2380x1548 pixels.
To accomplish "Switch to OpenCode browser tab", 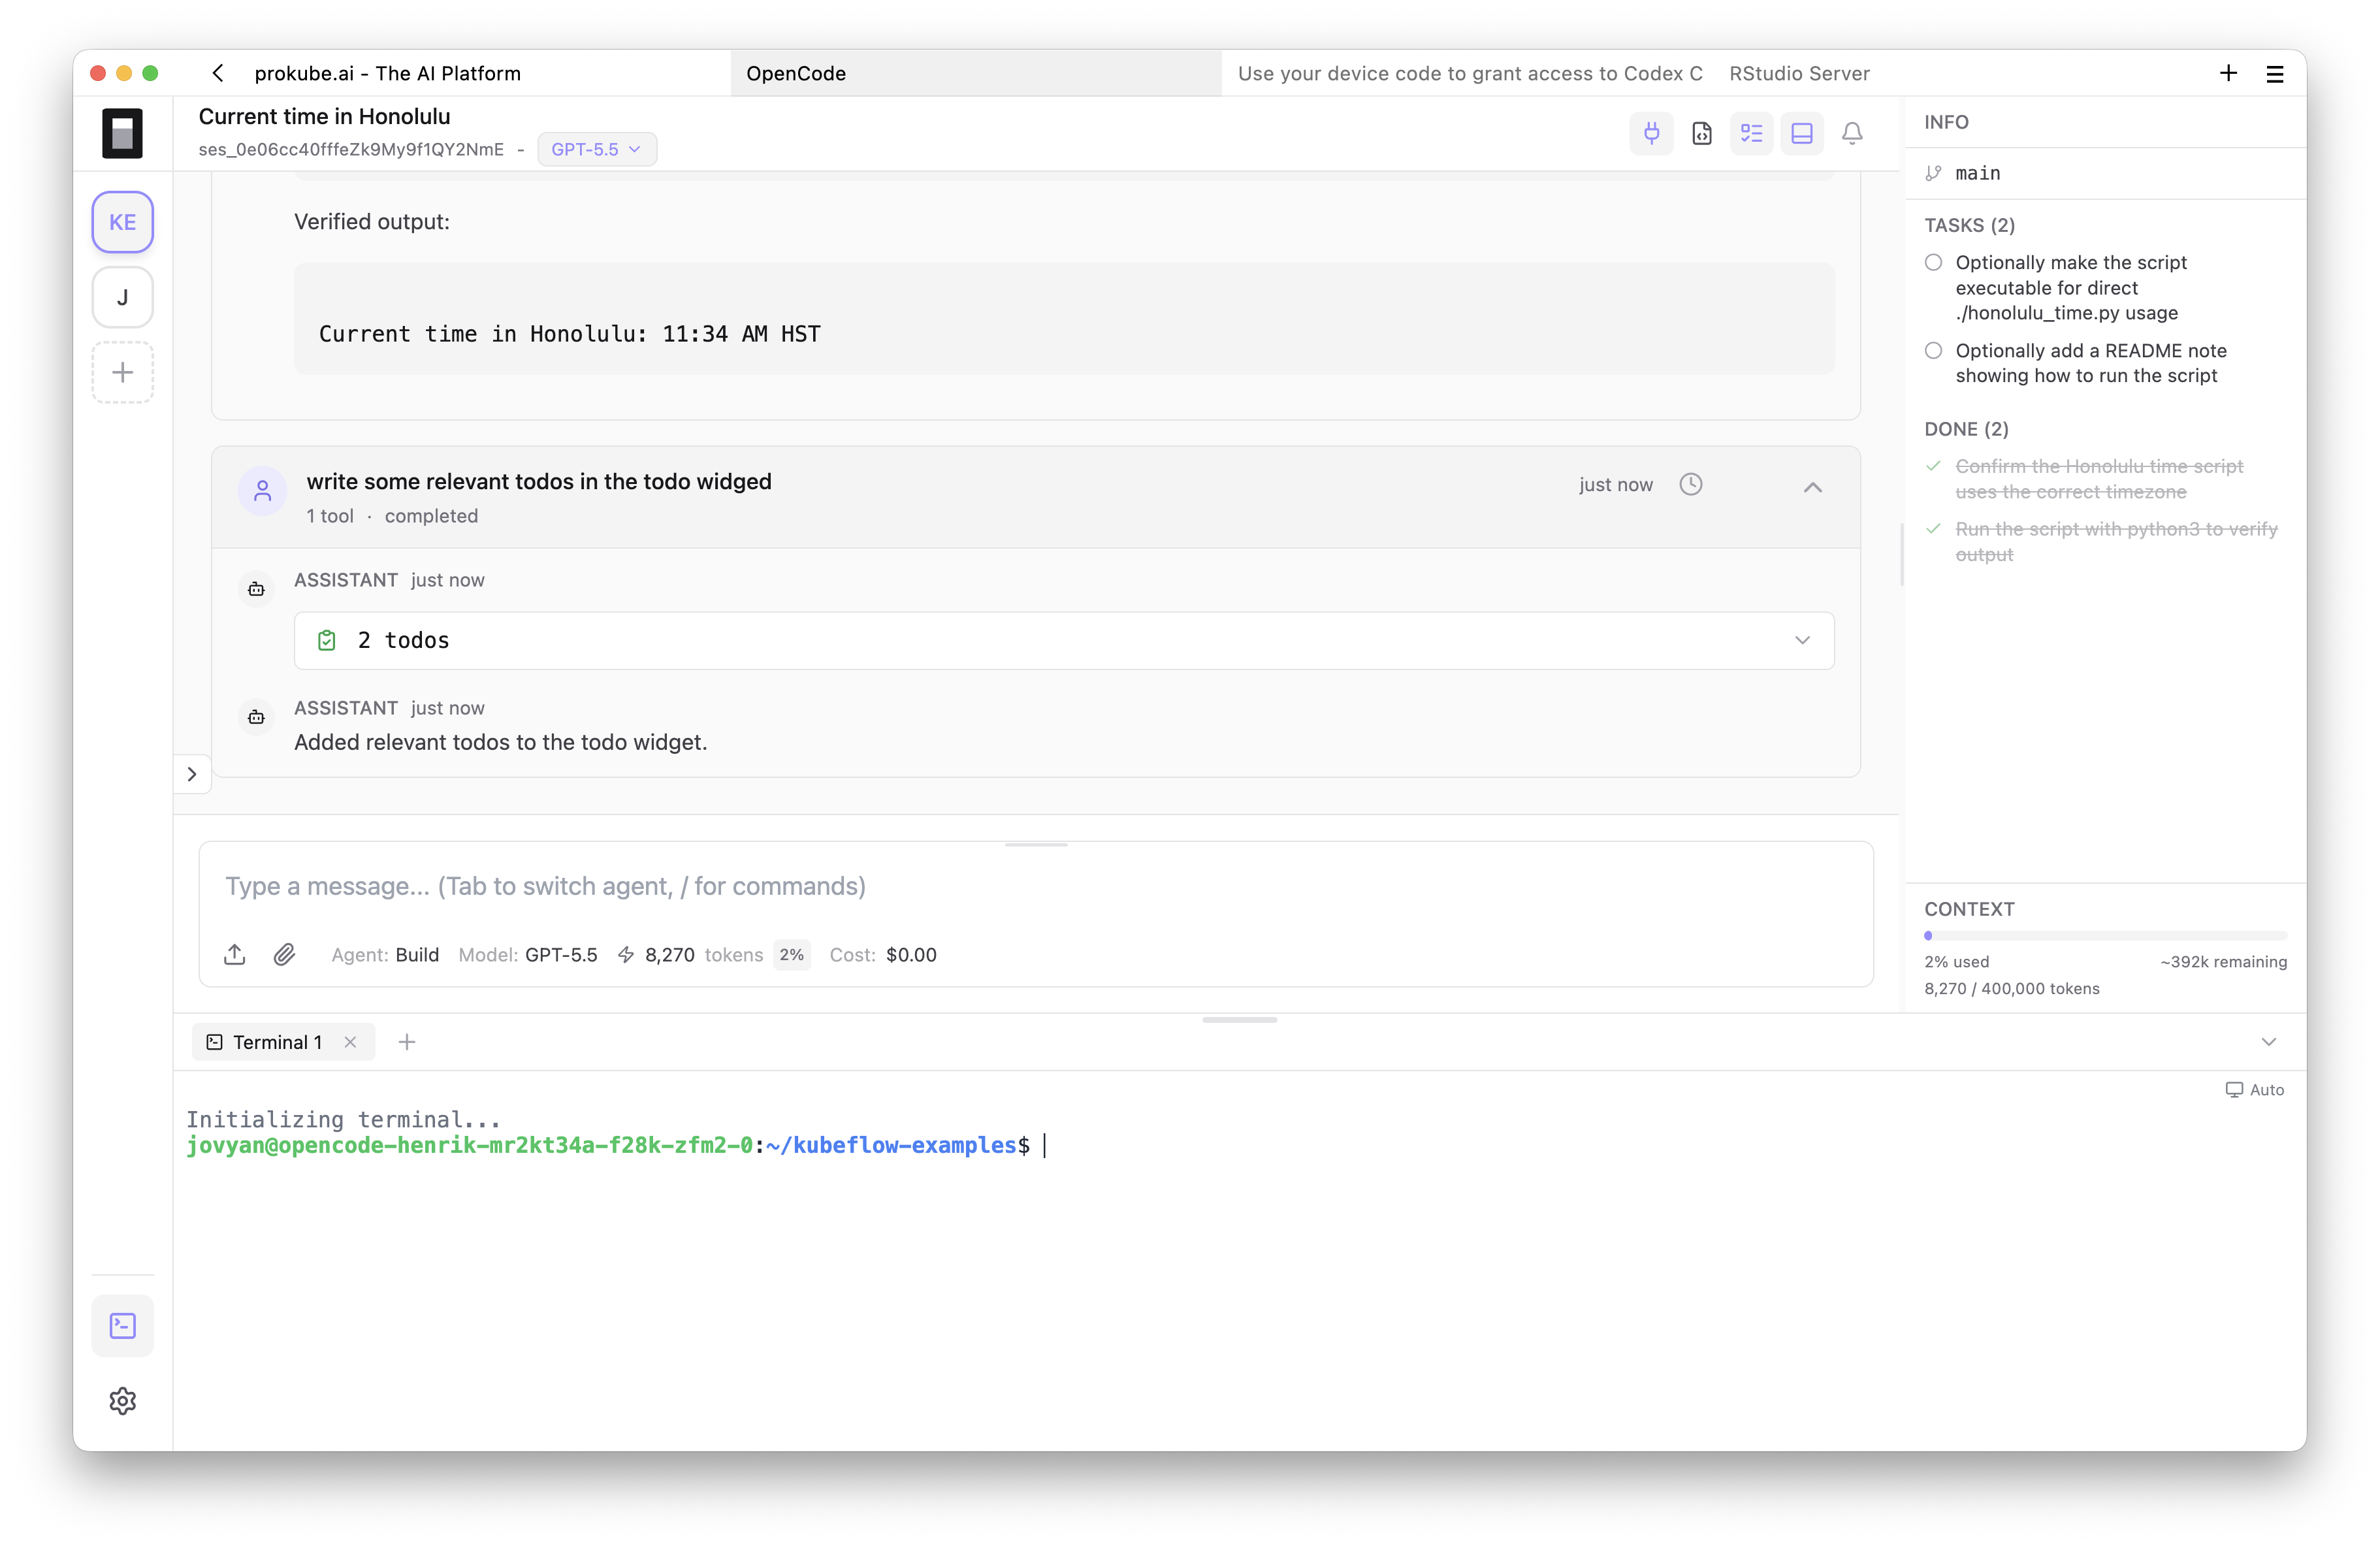I will click(x=975, y=73).
